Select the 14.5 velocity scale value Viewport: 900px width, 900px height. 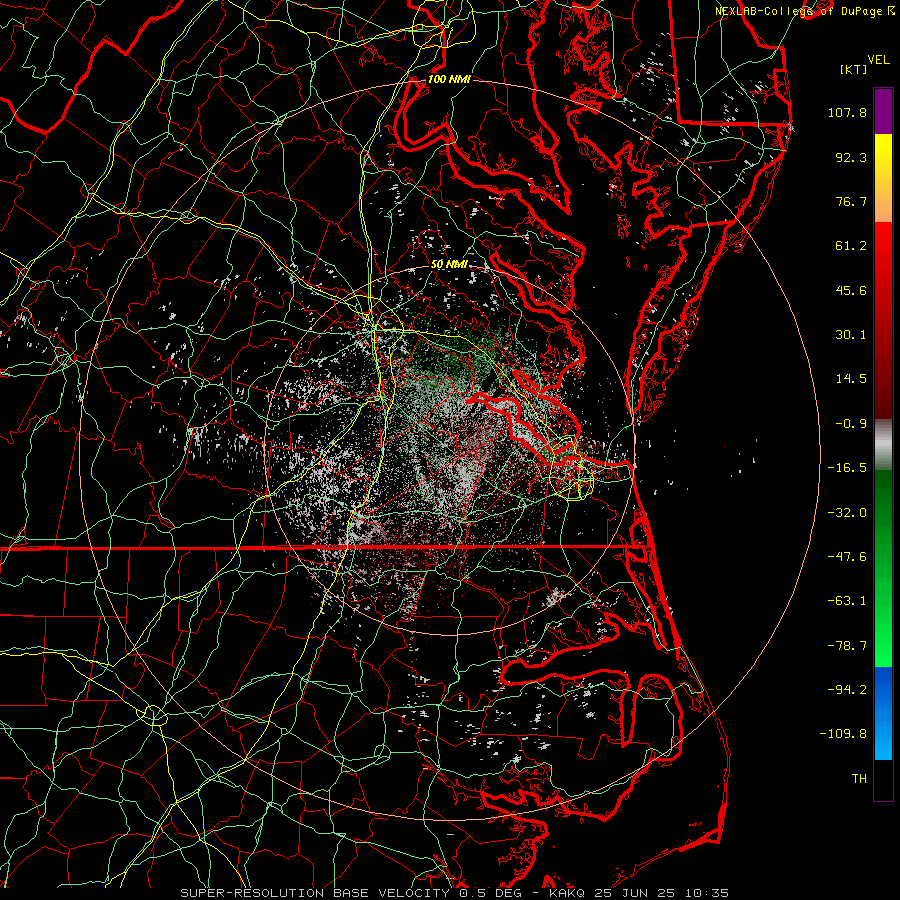851,379
